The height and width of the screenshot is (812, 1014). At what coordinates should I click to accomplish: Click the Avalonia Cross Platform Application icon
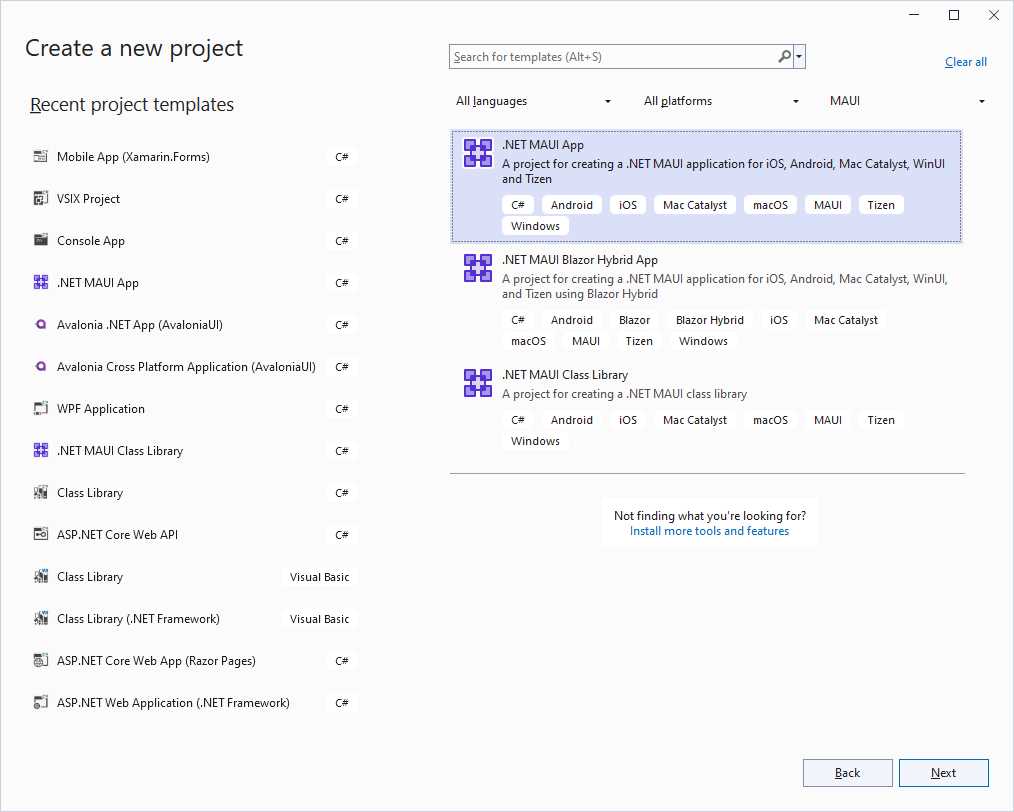point(41,367)
